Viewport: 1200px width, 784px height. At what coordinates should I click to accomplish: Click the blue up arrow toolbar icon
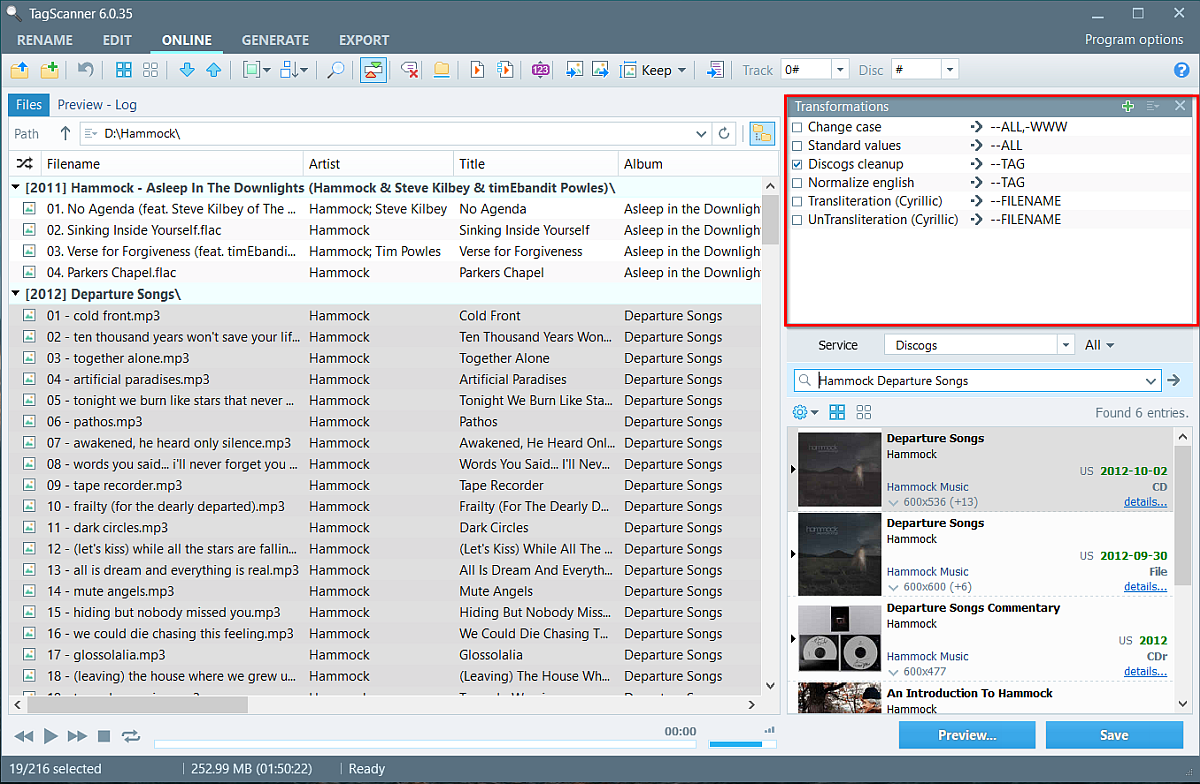[213, 70]
